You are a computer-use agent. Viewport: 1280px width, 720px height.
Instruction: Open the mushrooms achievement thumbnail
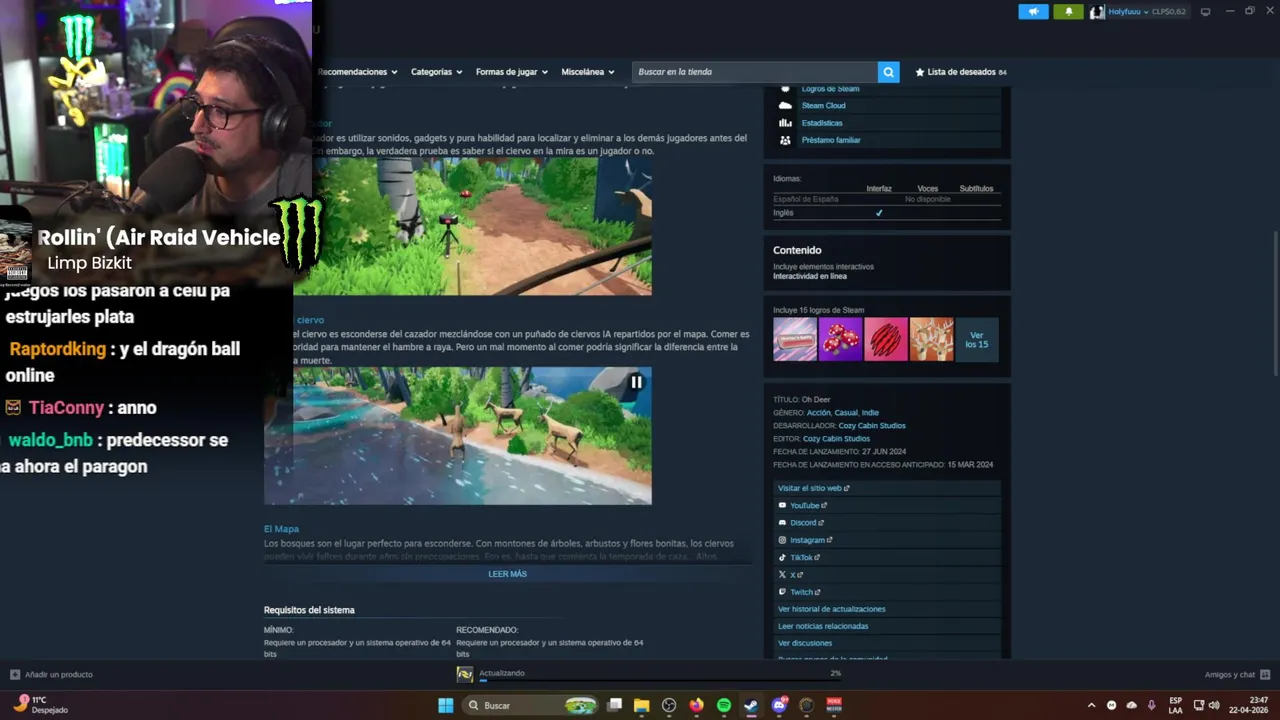pos(840,340)
